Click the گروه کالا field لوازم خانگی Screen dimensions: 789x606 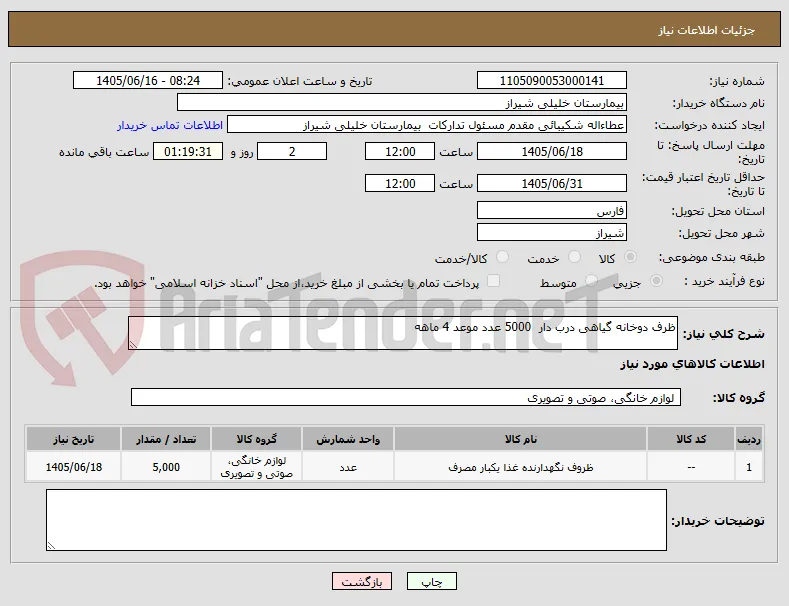tap(406, 397)
